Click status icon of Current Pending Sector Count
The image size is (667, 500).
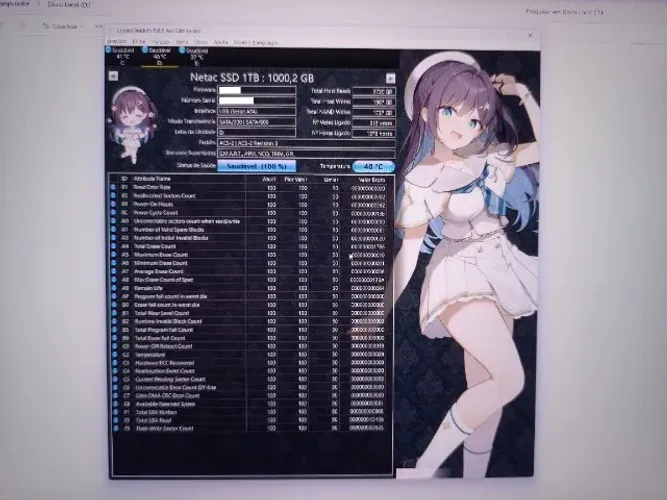[x=115, y=379]
